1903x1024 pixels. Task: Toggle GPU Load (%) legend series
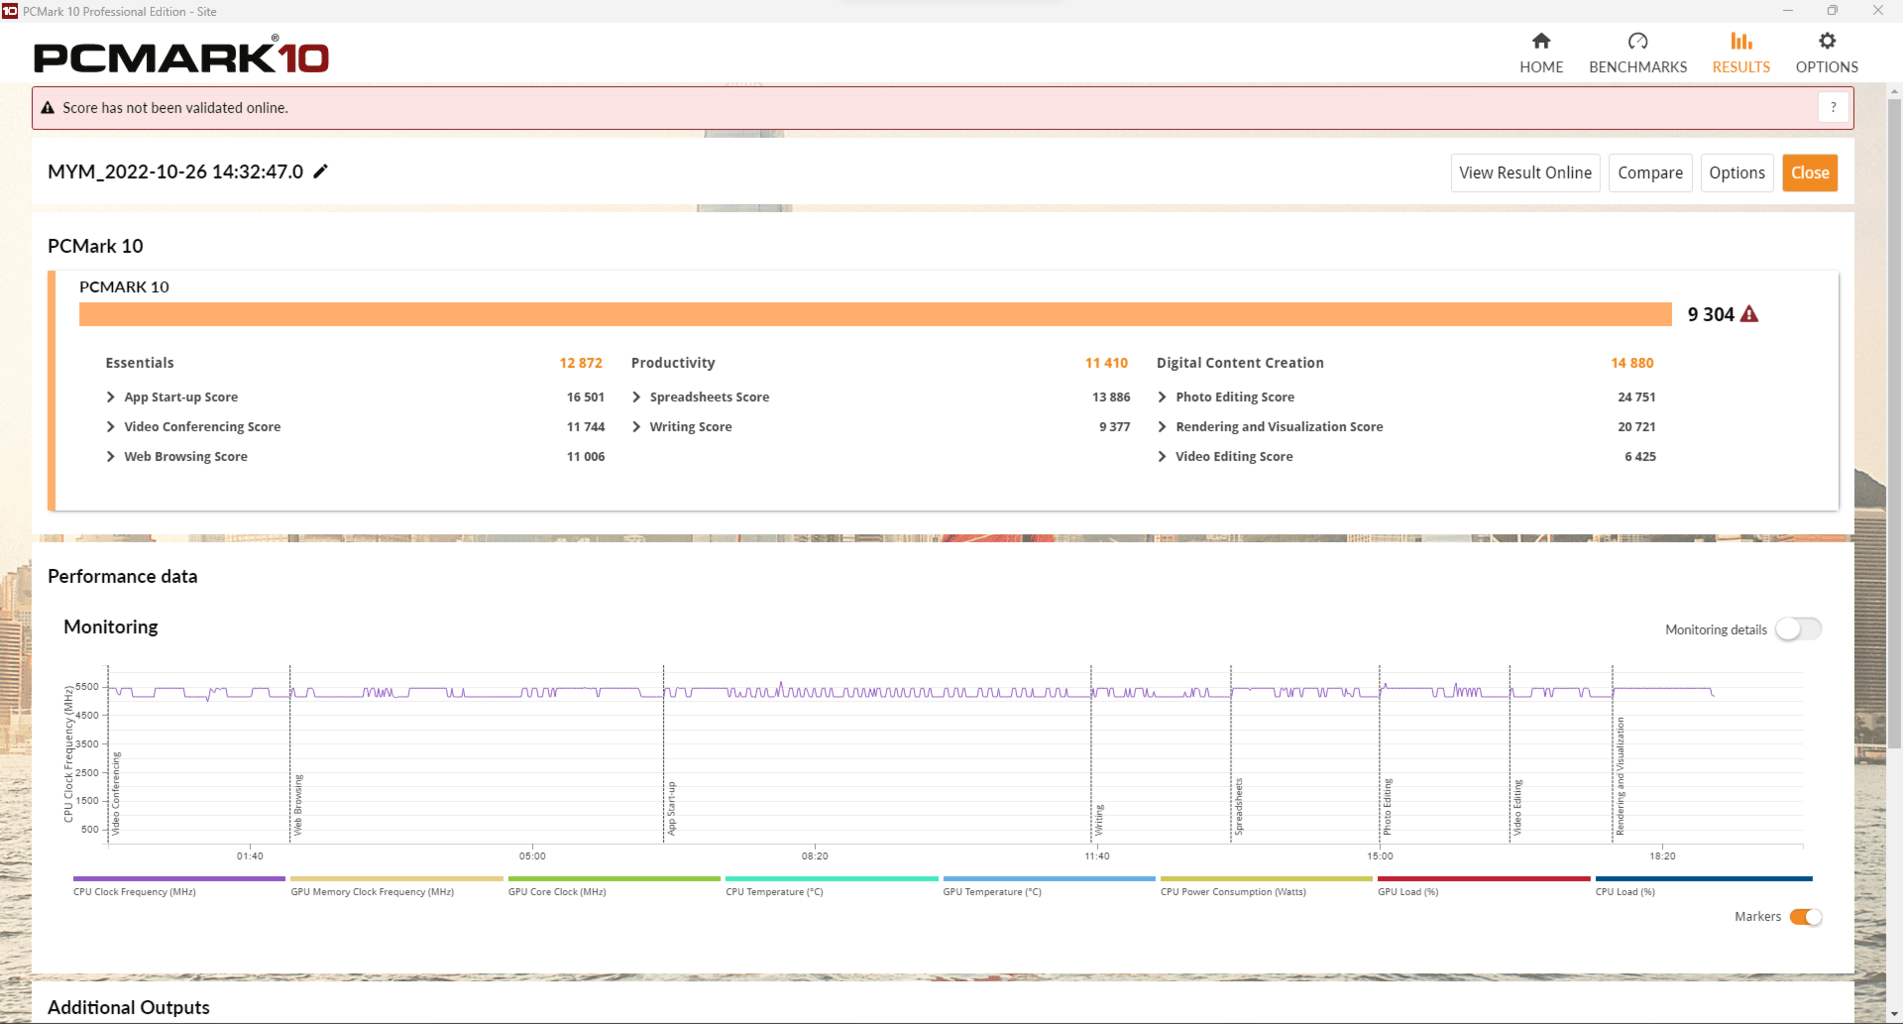[1484, 885]
